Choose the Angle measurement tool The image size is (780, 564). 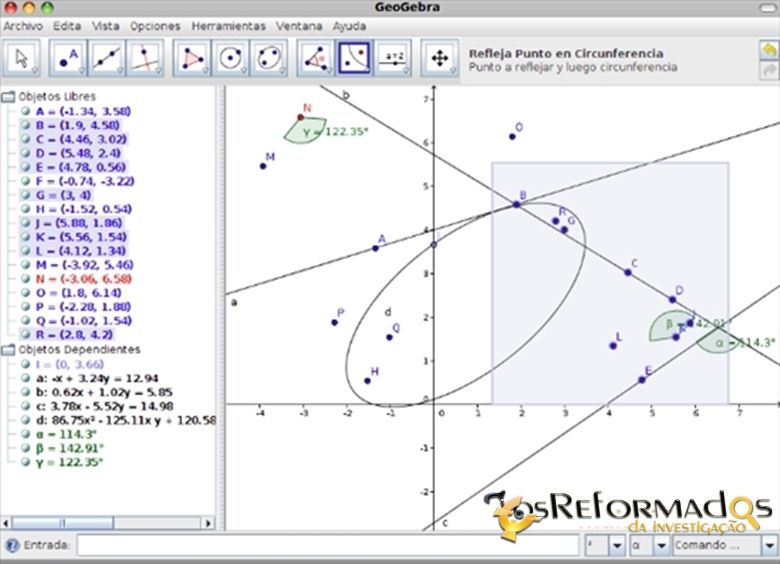coord(316,58)
